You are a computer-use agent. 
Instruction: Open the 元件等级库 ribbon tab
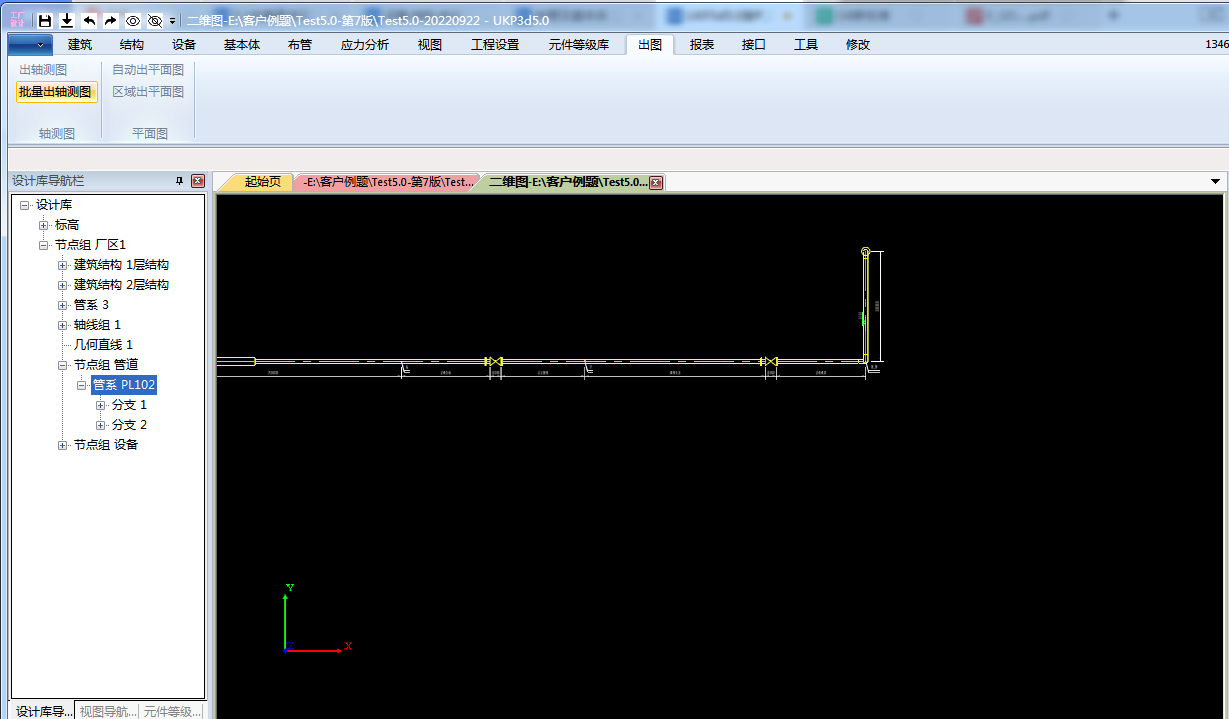(x=579, y=44)
